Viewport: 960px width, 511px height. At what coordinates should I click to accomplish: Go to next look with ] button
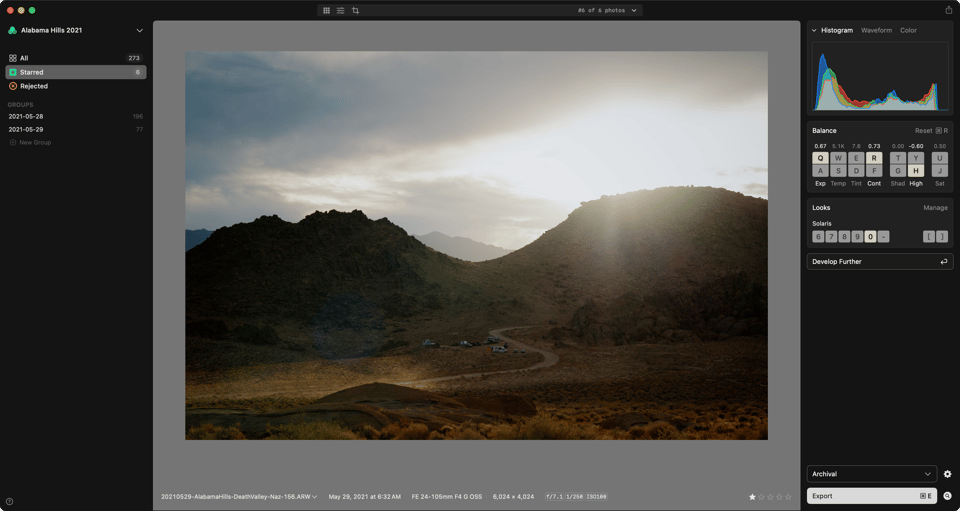(x=942, y=237)
